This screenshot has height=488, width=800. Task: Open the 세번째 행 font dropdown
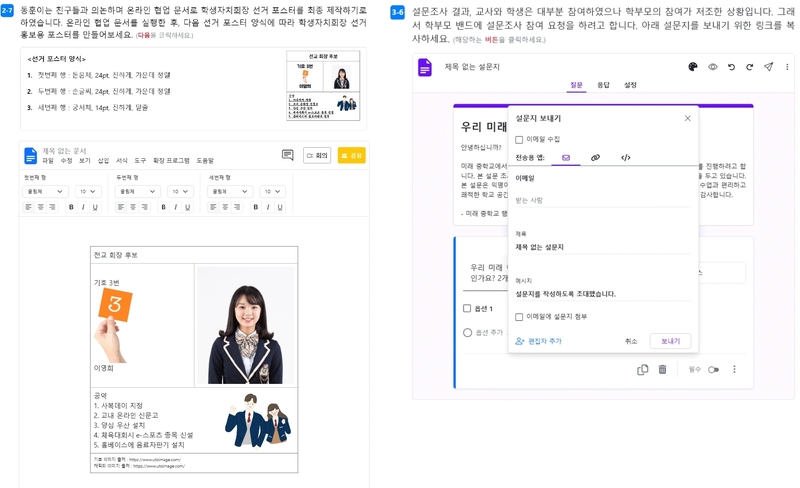pyautogui.click(x=230, y=191)
